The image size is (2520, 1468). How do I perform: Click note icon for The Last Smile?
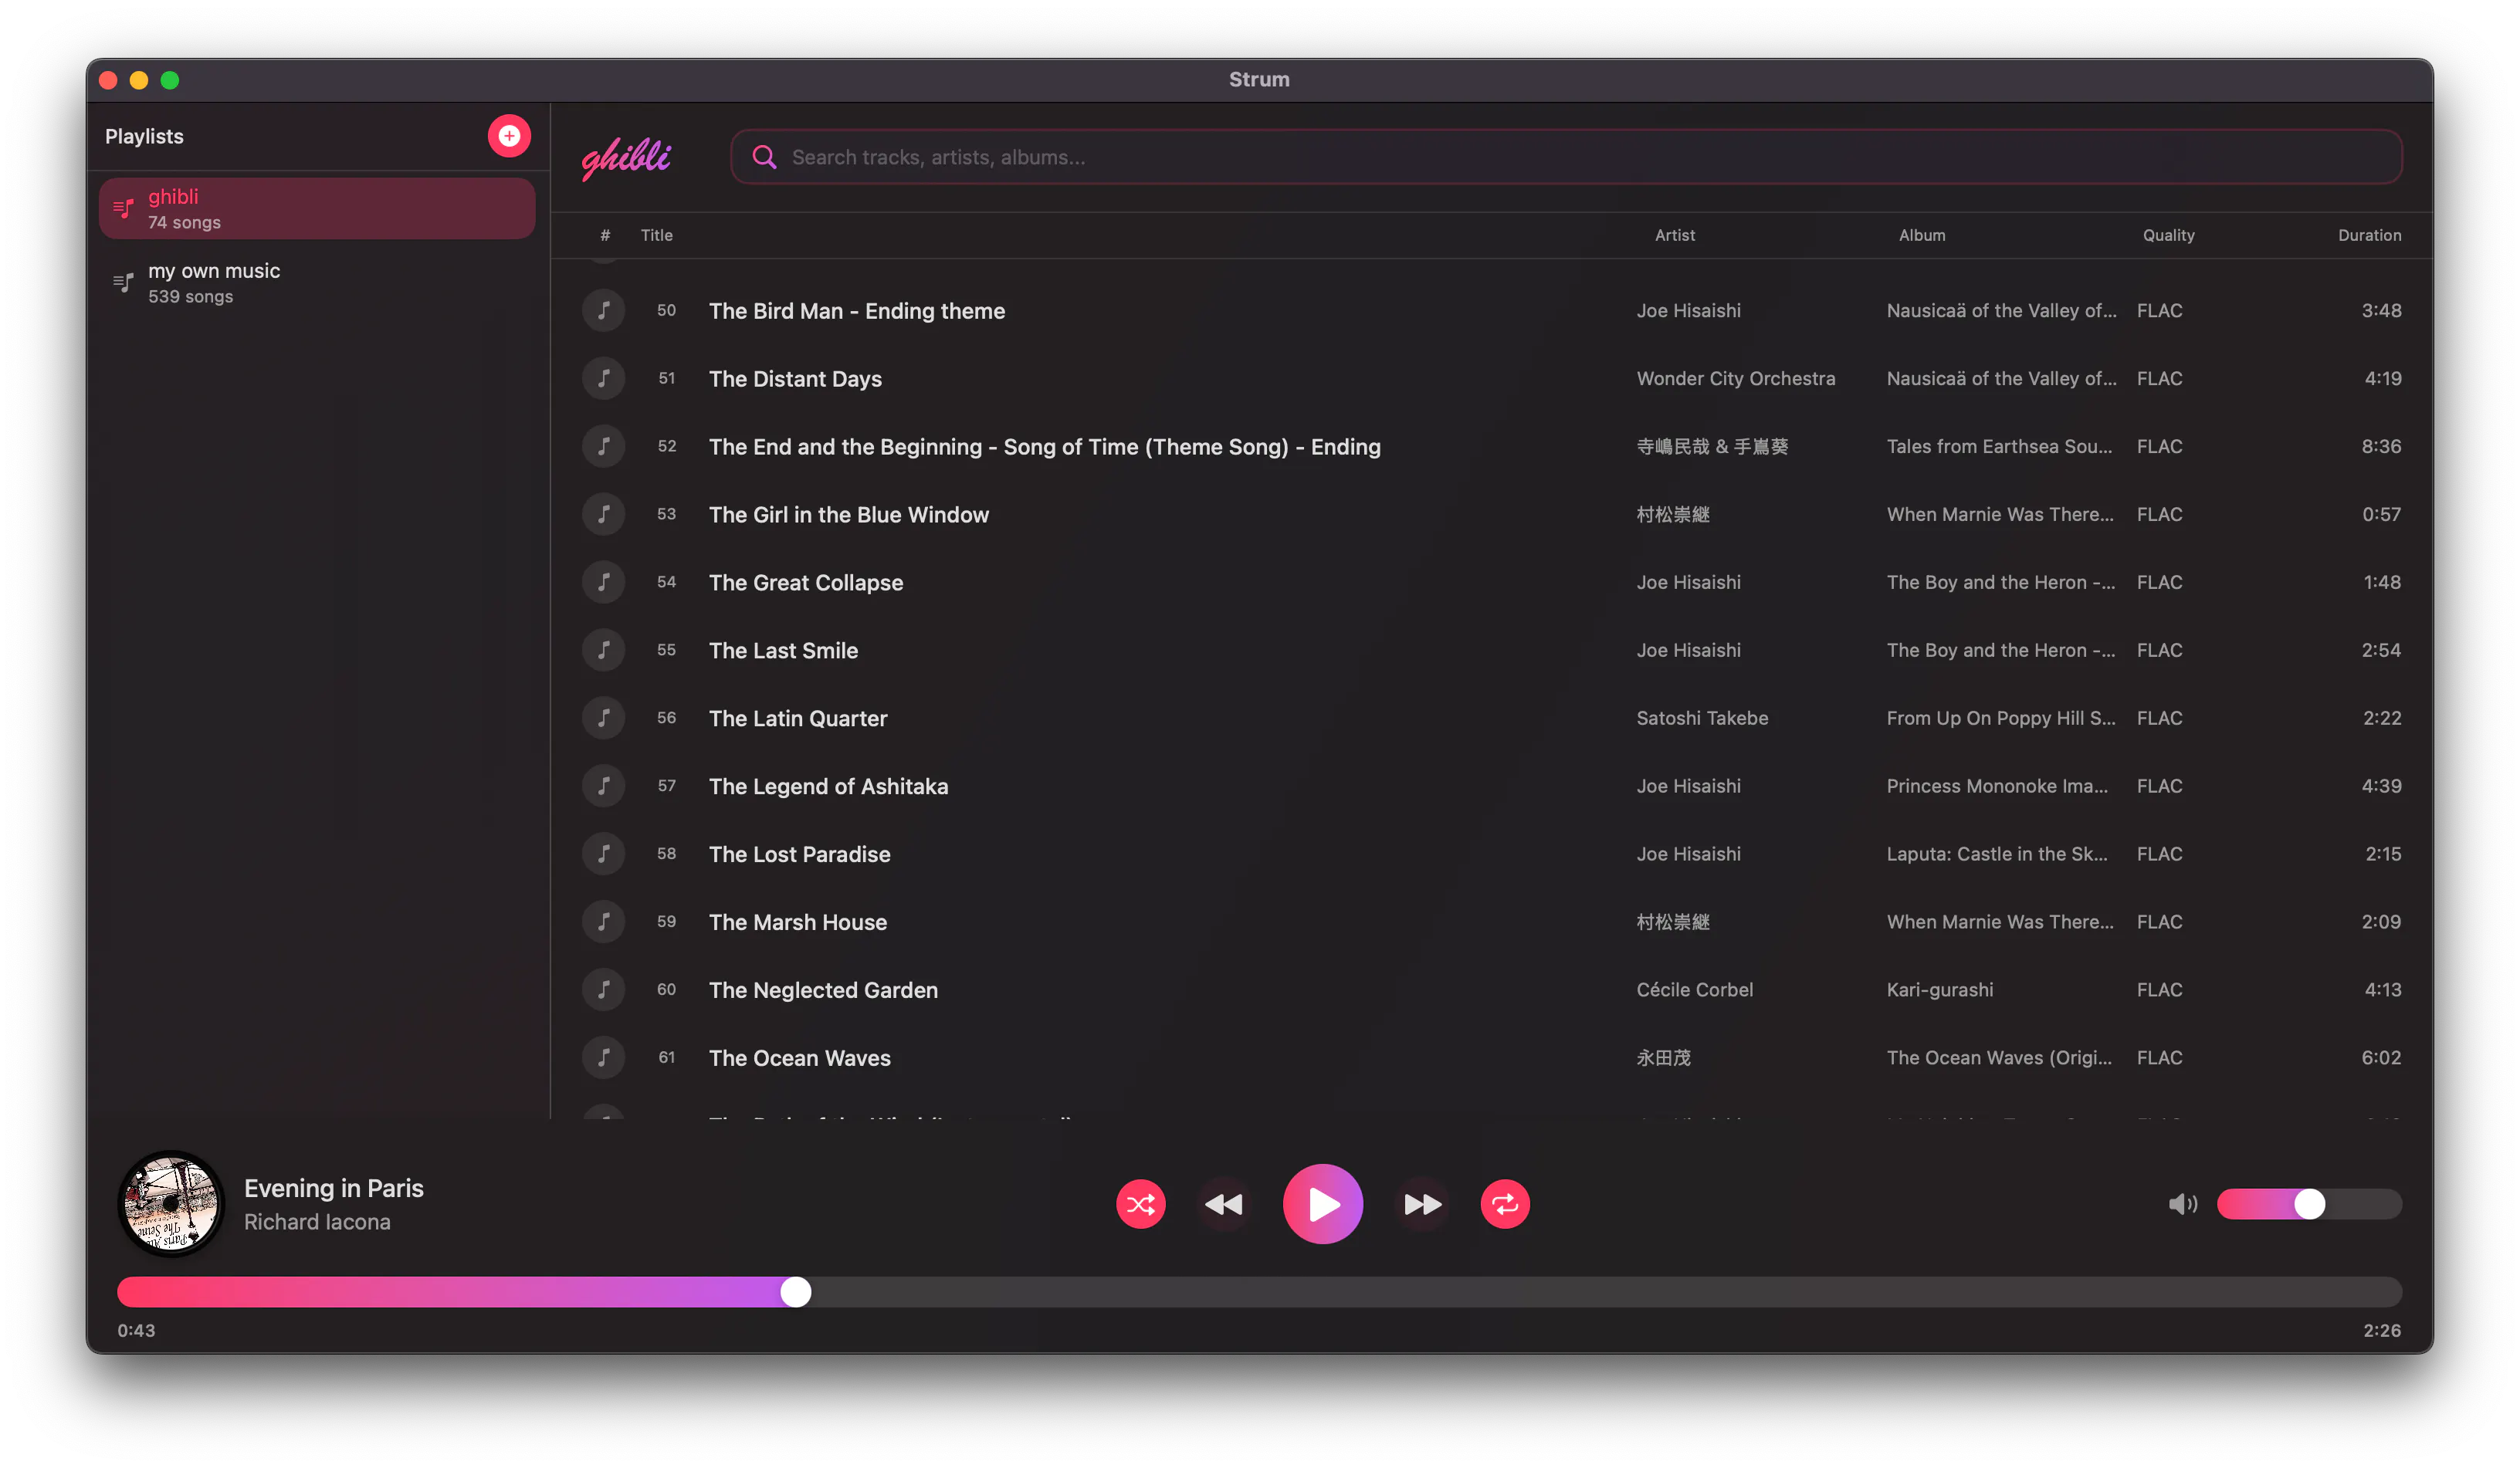point(603,651)
